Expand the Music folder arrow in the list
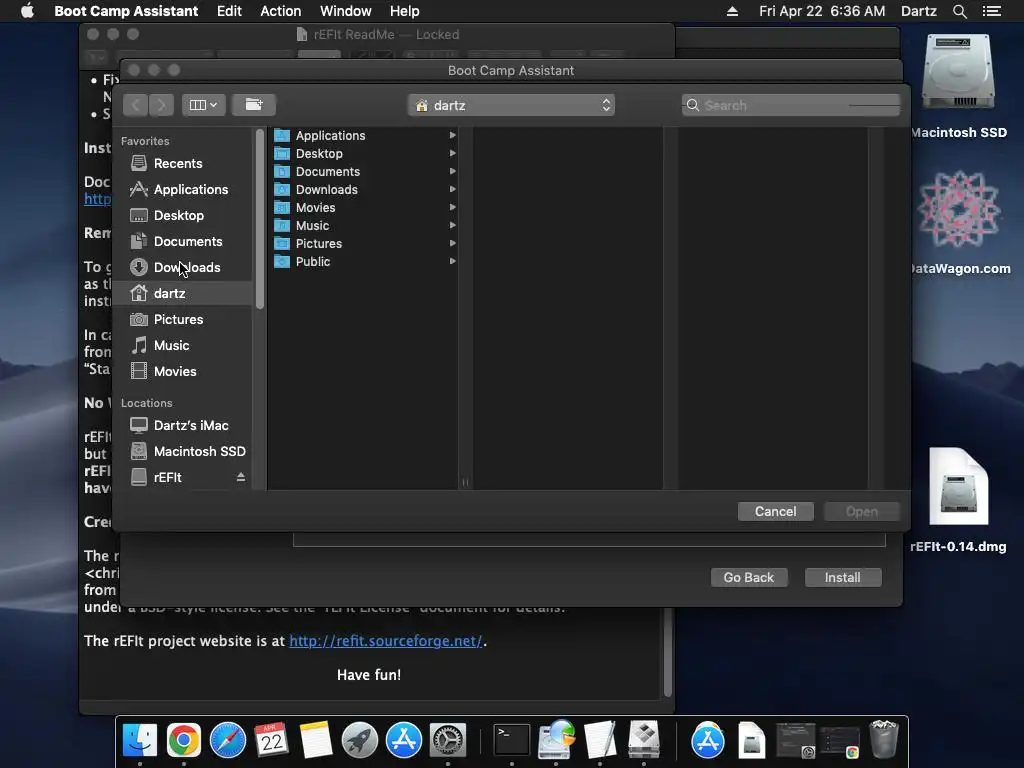 (x=452, y=225)
